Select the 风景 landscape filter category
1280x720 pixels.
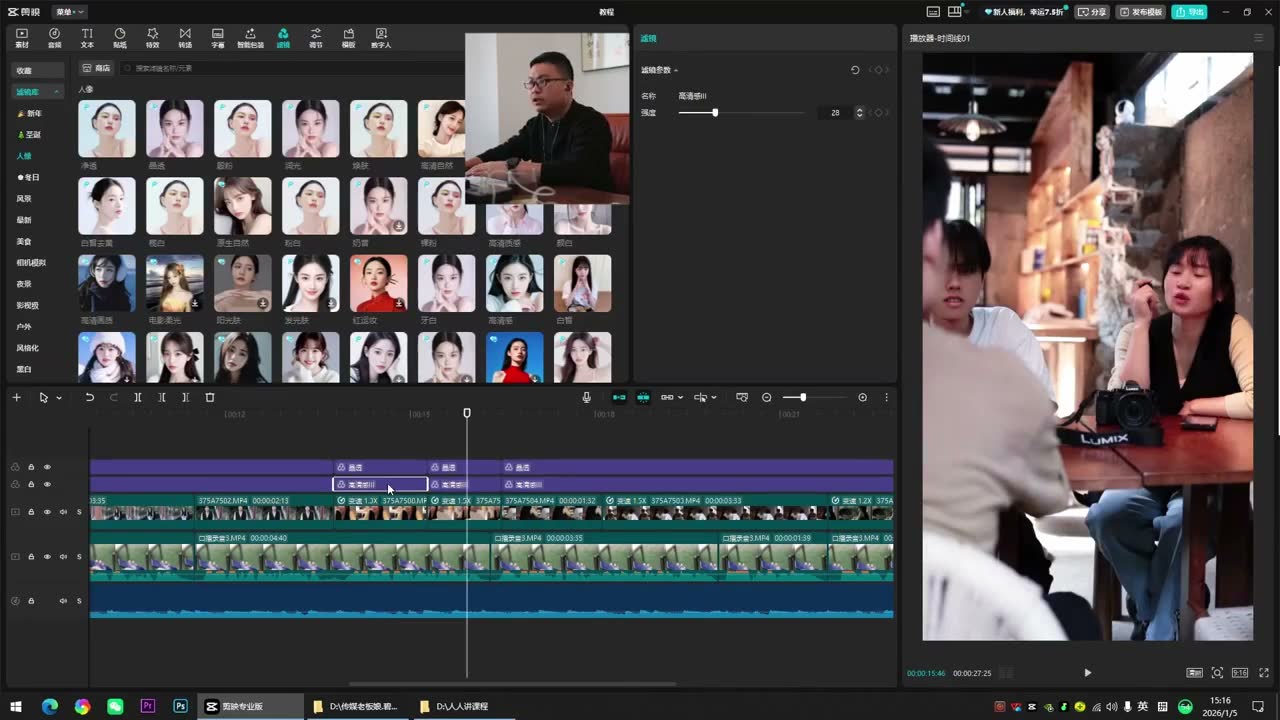(x=24, y=199)
